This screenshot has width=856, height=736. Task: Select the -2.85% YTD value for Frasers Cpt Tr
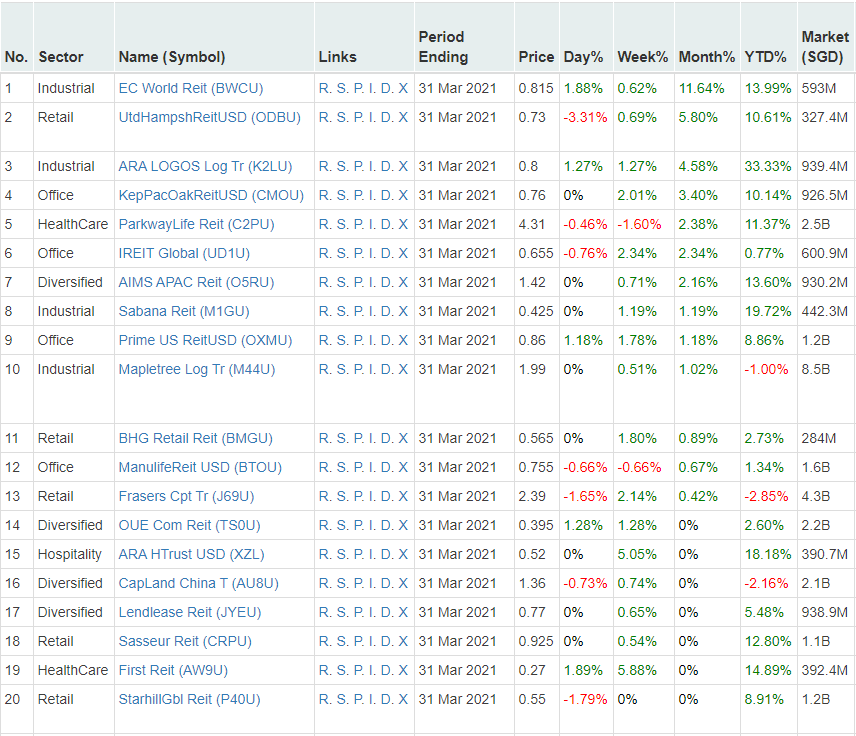(x=766, y=496)
